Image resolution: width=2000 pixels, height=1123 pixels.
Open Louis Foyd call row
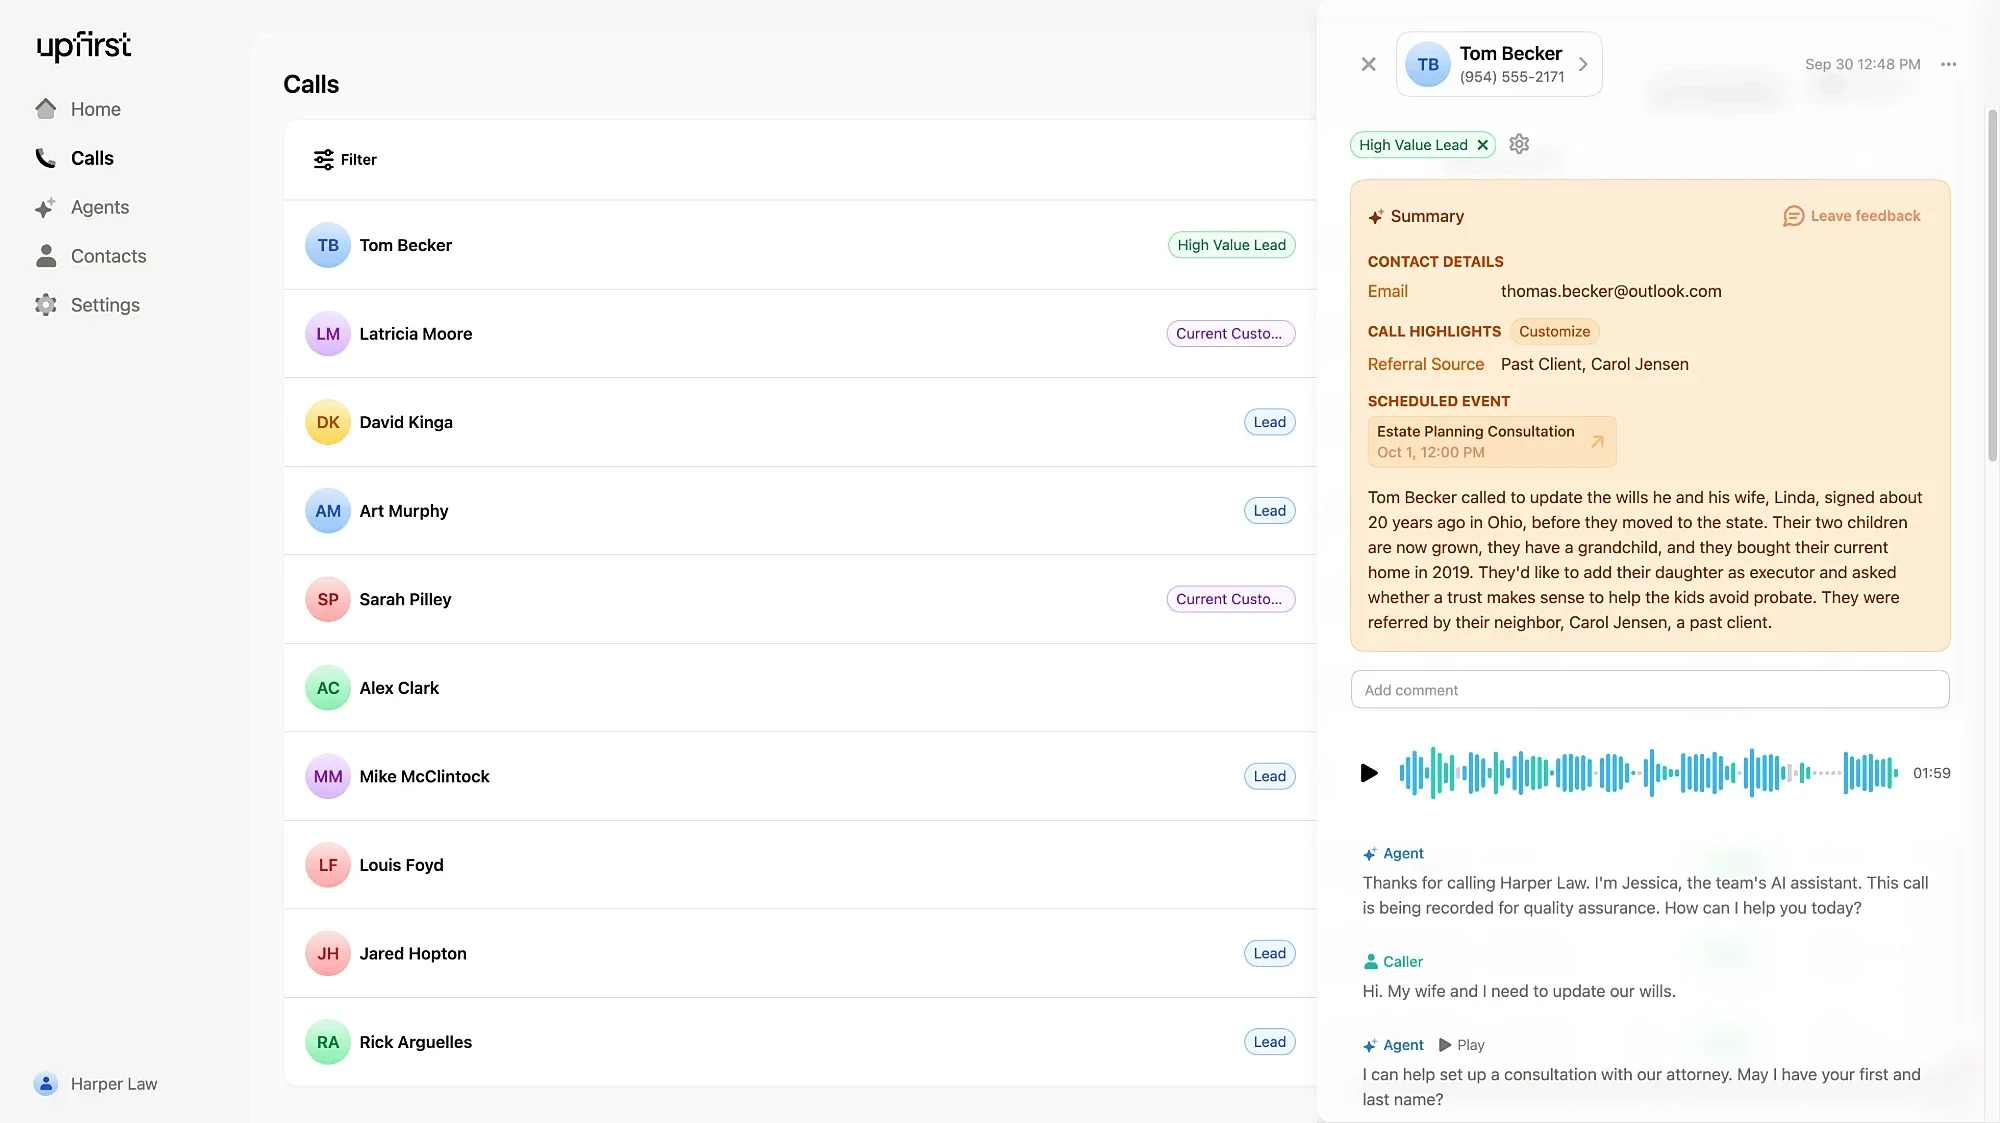[800, 865]
